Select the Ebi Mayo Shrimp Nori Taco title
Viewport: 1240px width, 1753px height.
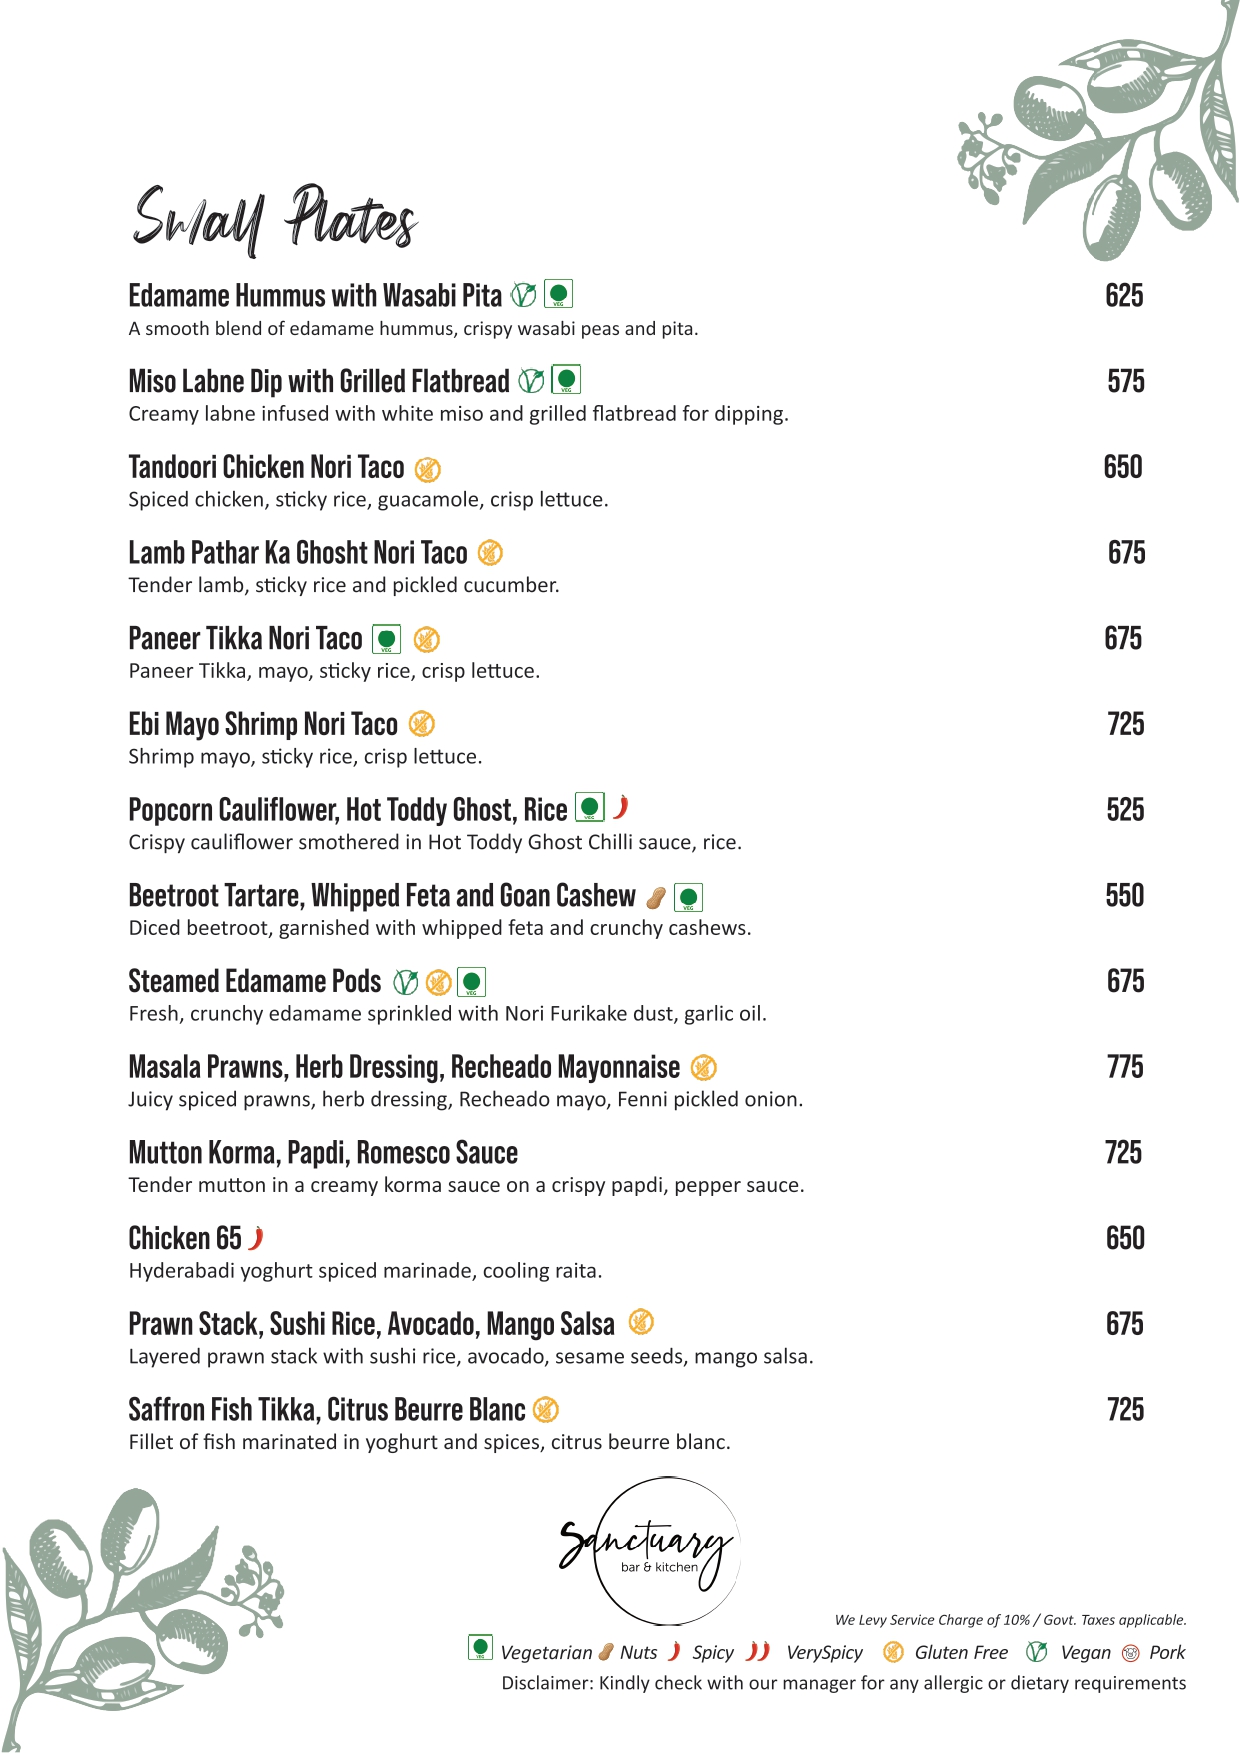click(x=263, y=724)
